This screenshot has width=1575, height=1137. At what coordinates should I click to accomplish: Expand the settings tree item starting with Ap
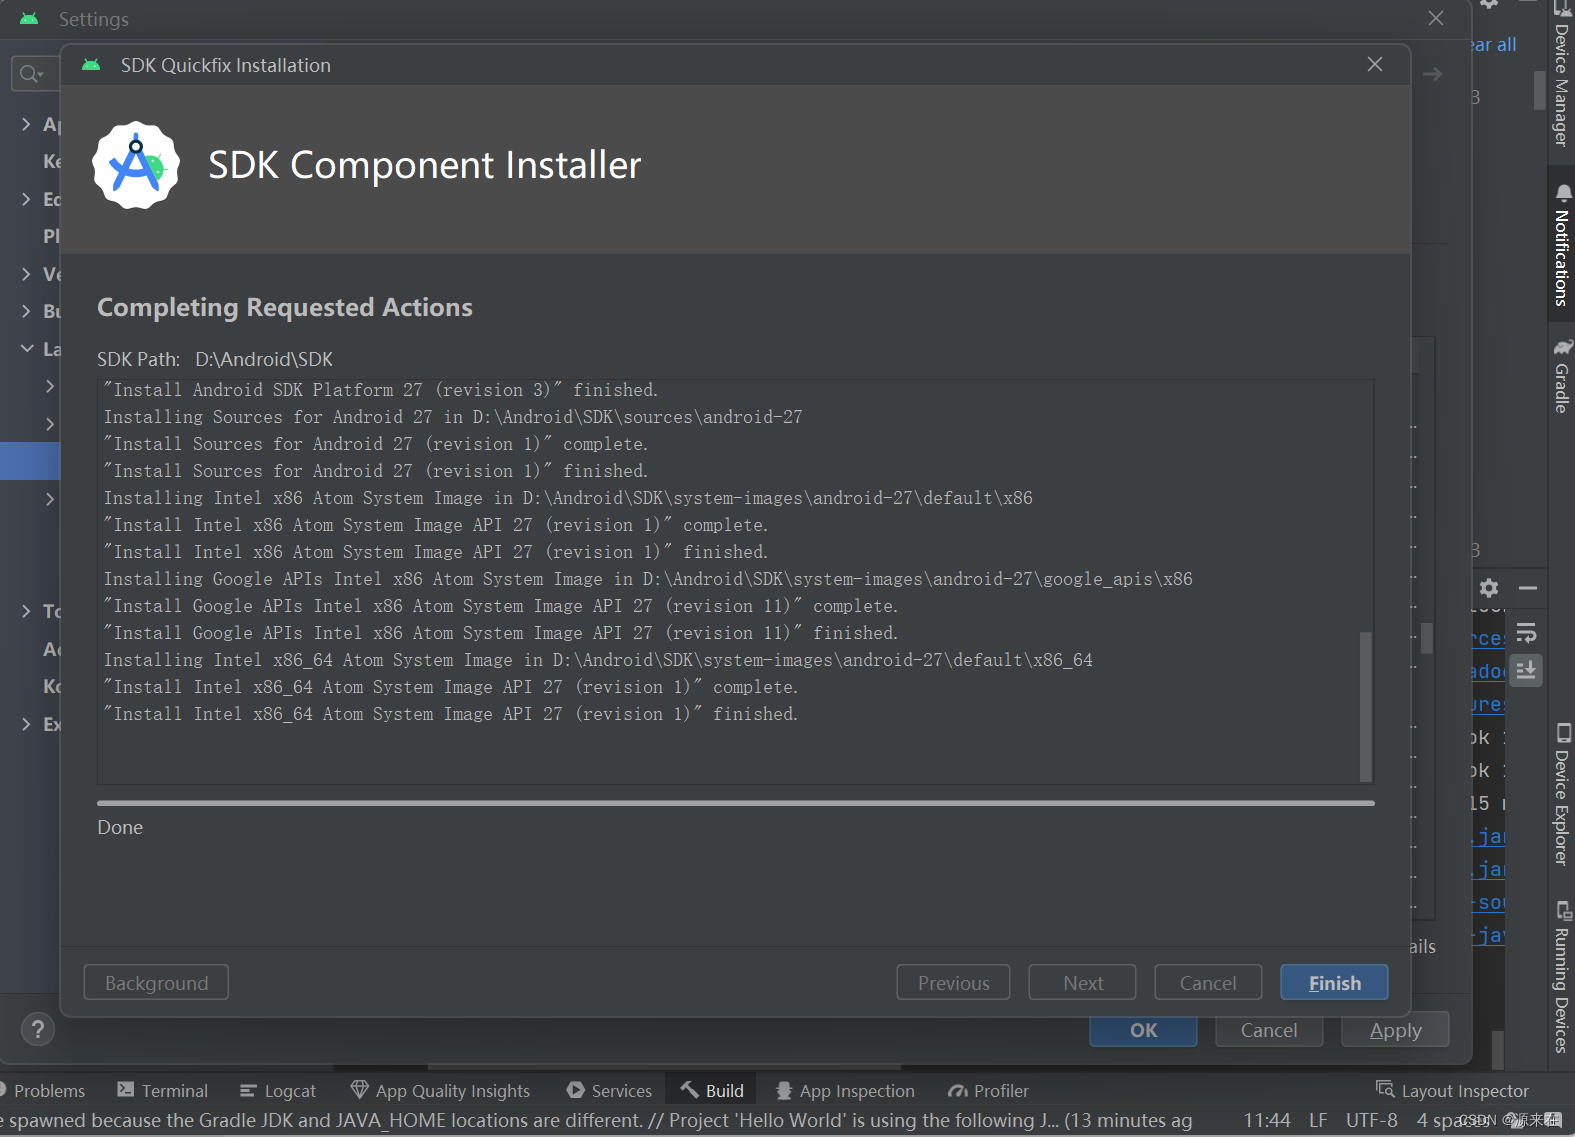26,124
